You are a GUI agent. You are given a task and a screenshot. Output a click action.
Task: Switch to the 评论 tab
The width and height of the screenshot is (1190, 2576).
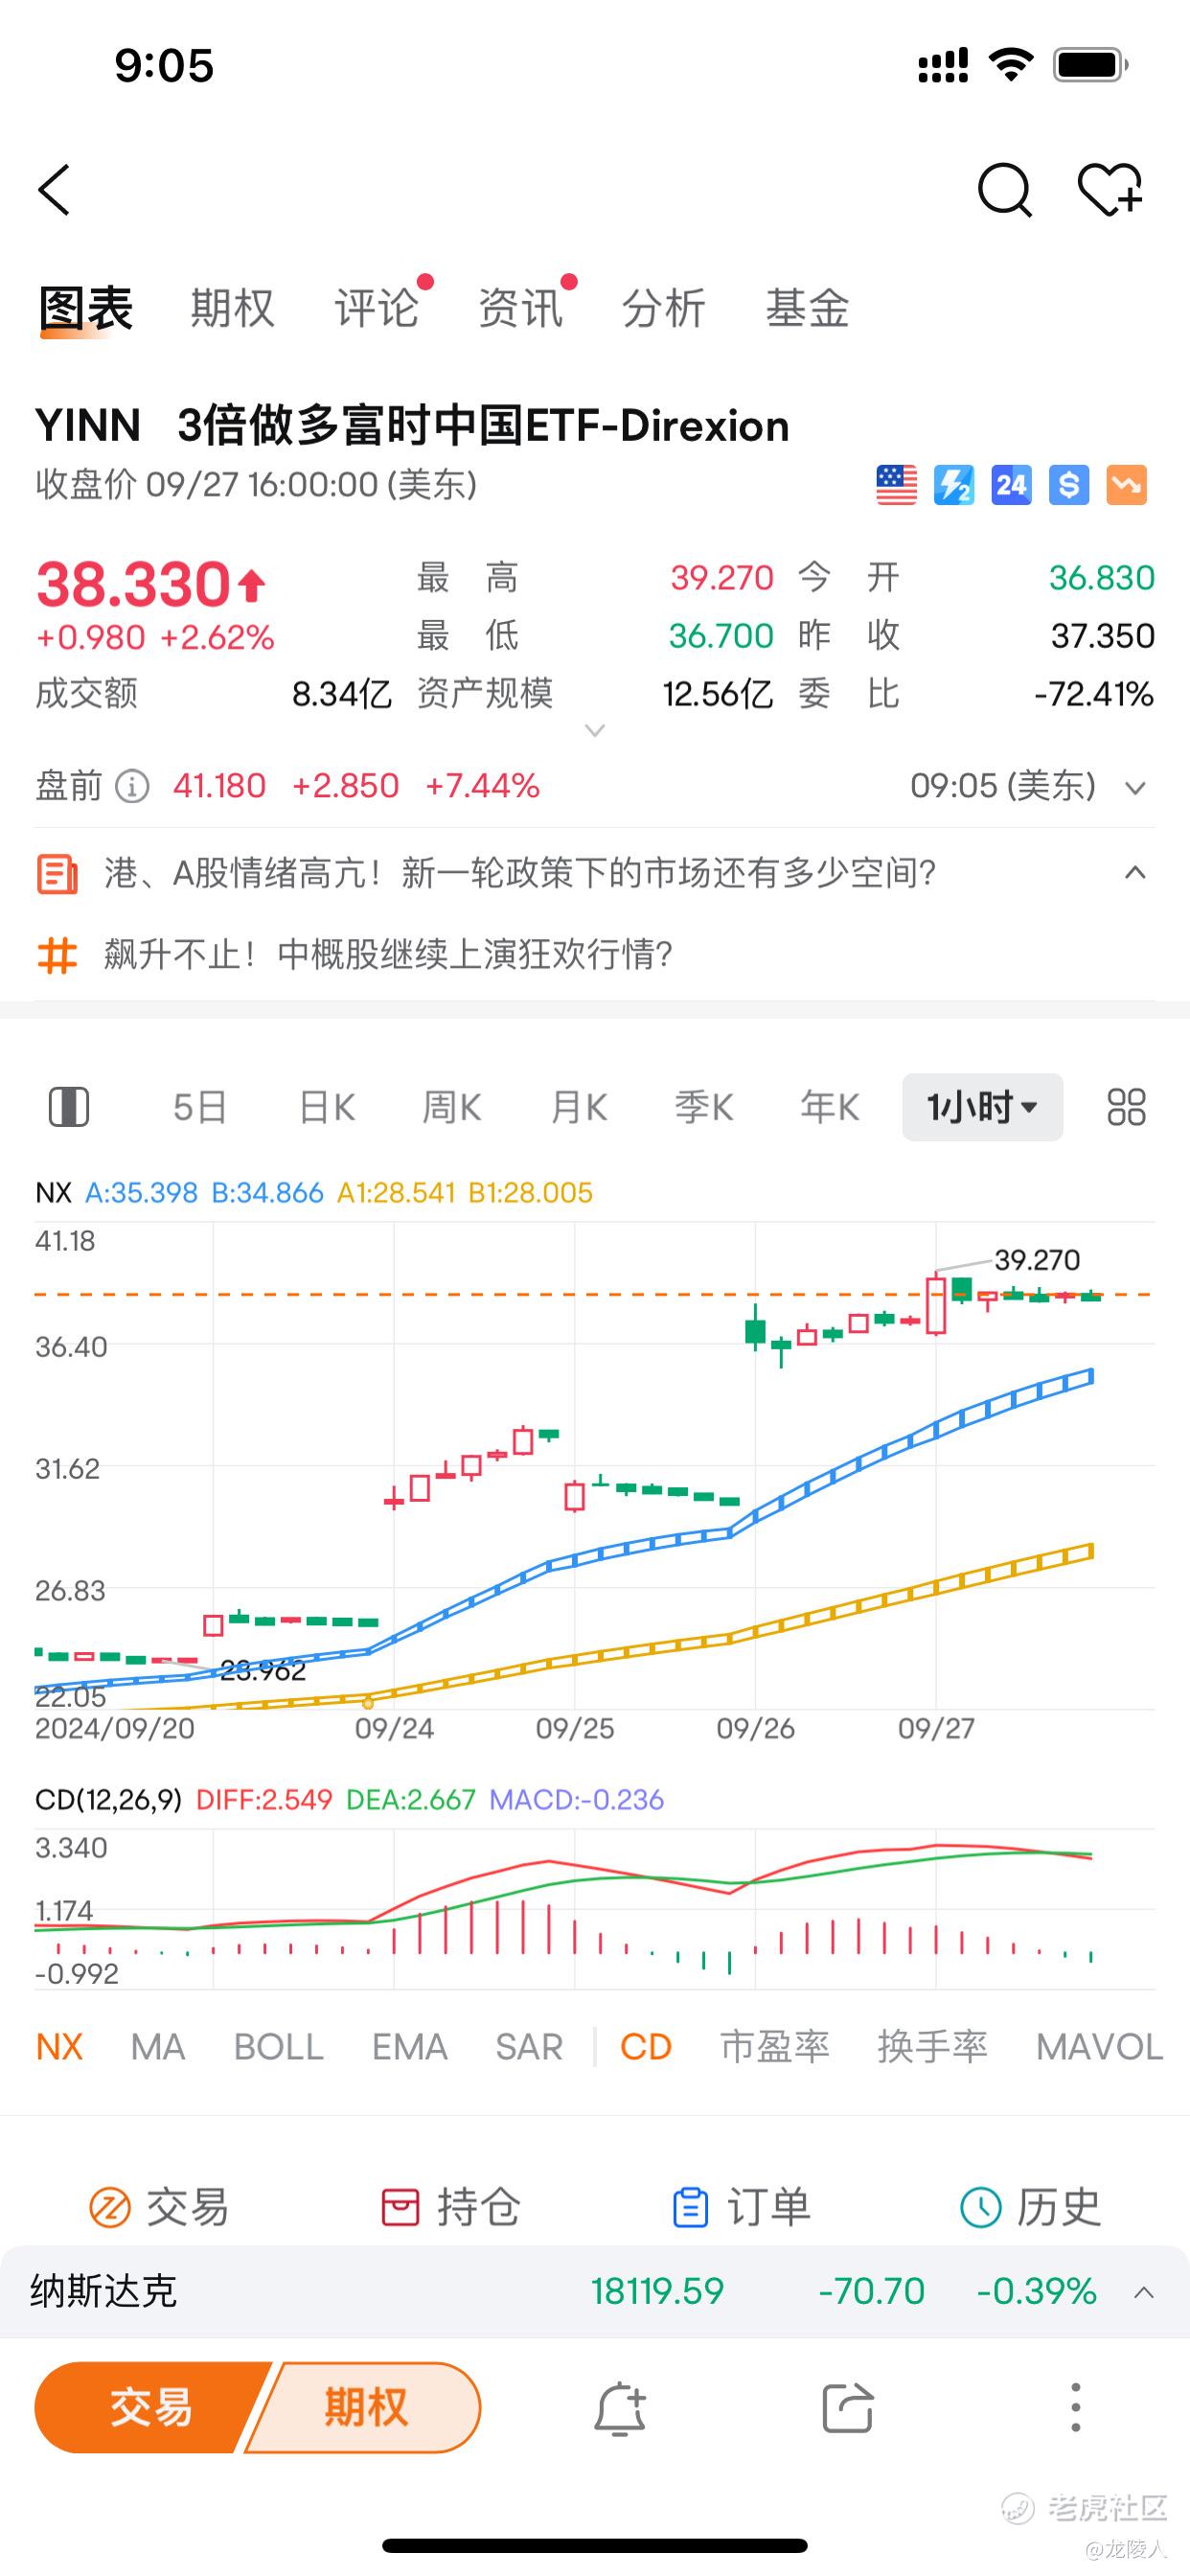pyautogui.click(x=376, y=308)
